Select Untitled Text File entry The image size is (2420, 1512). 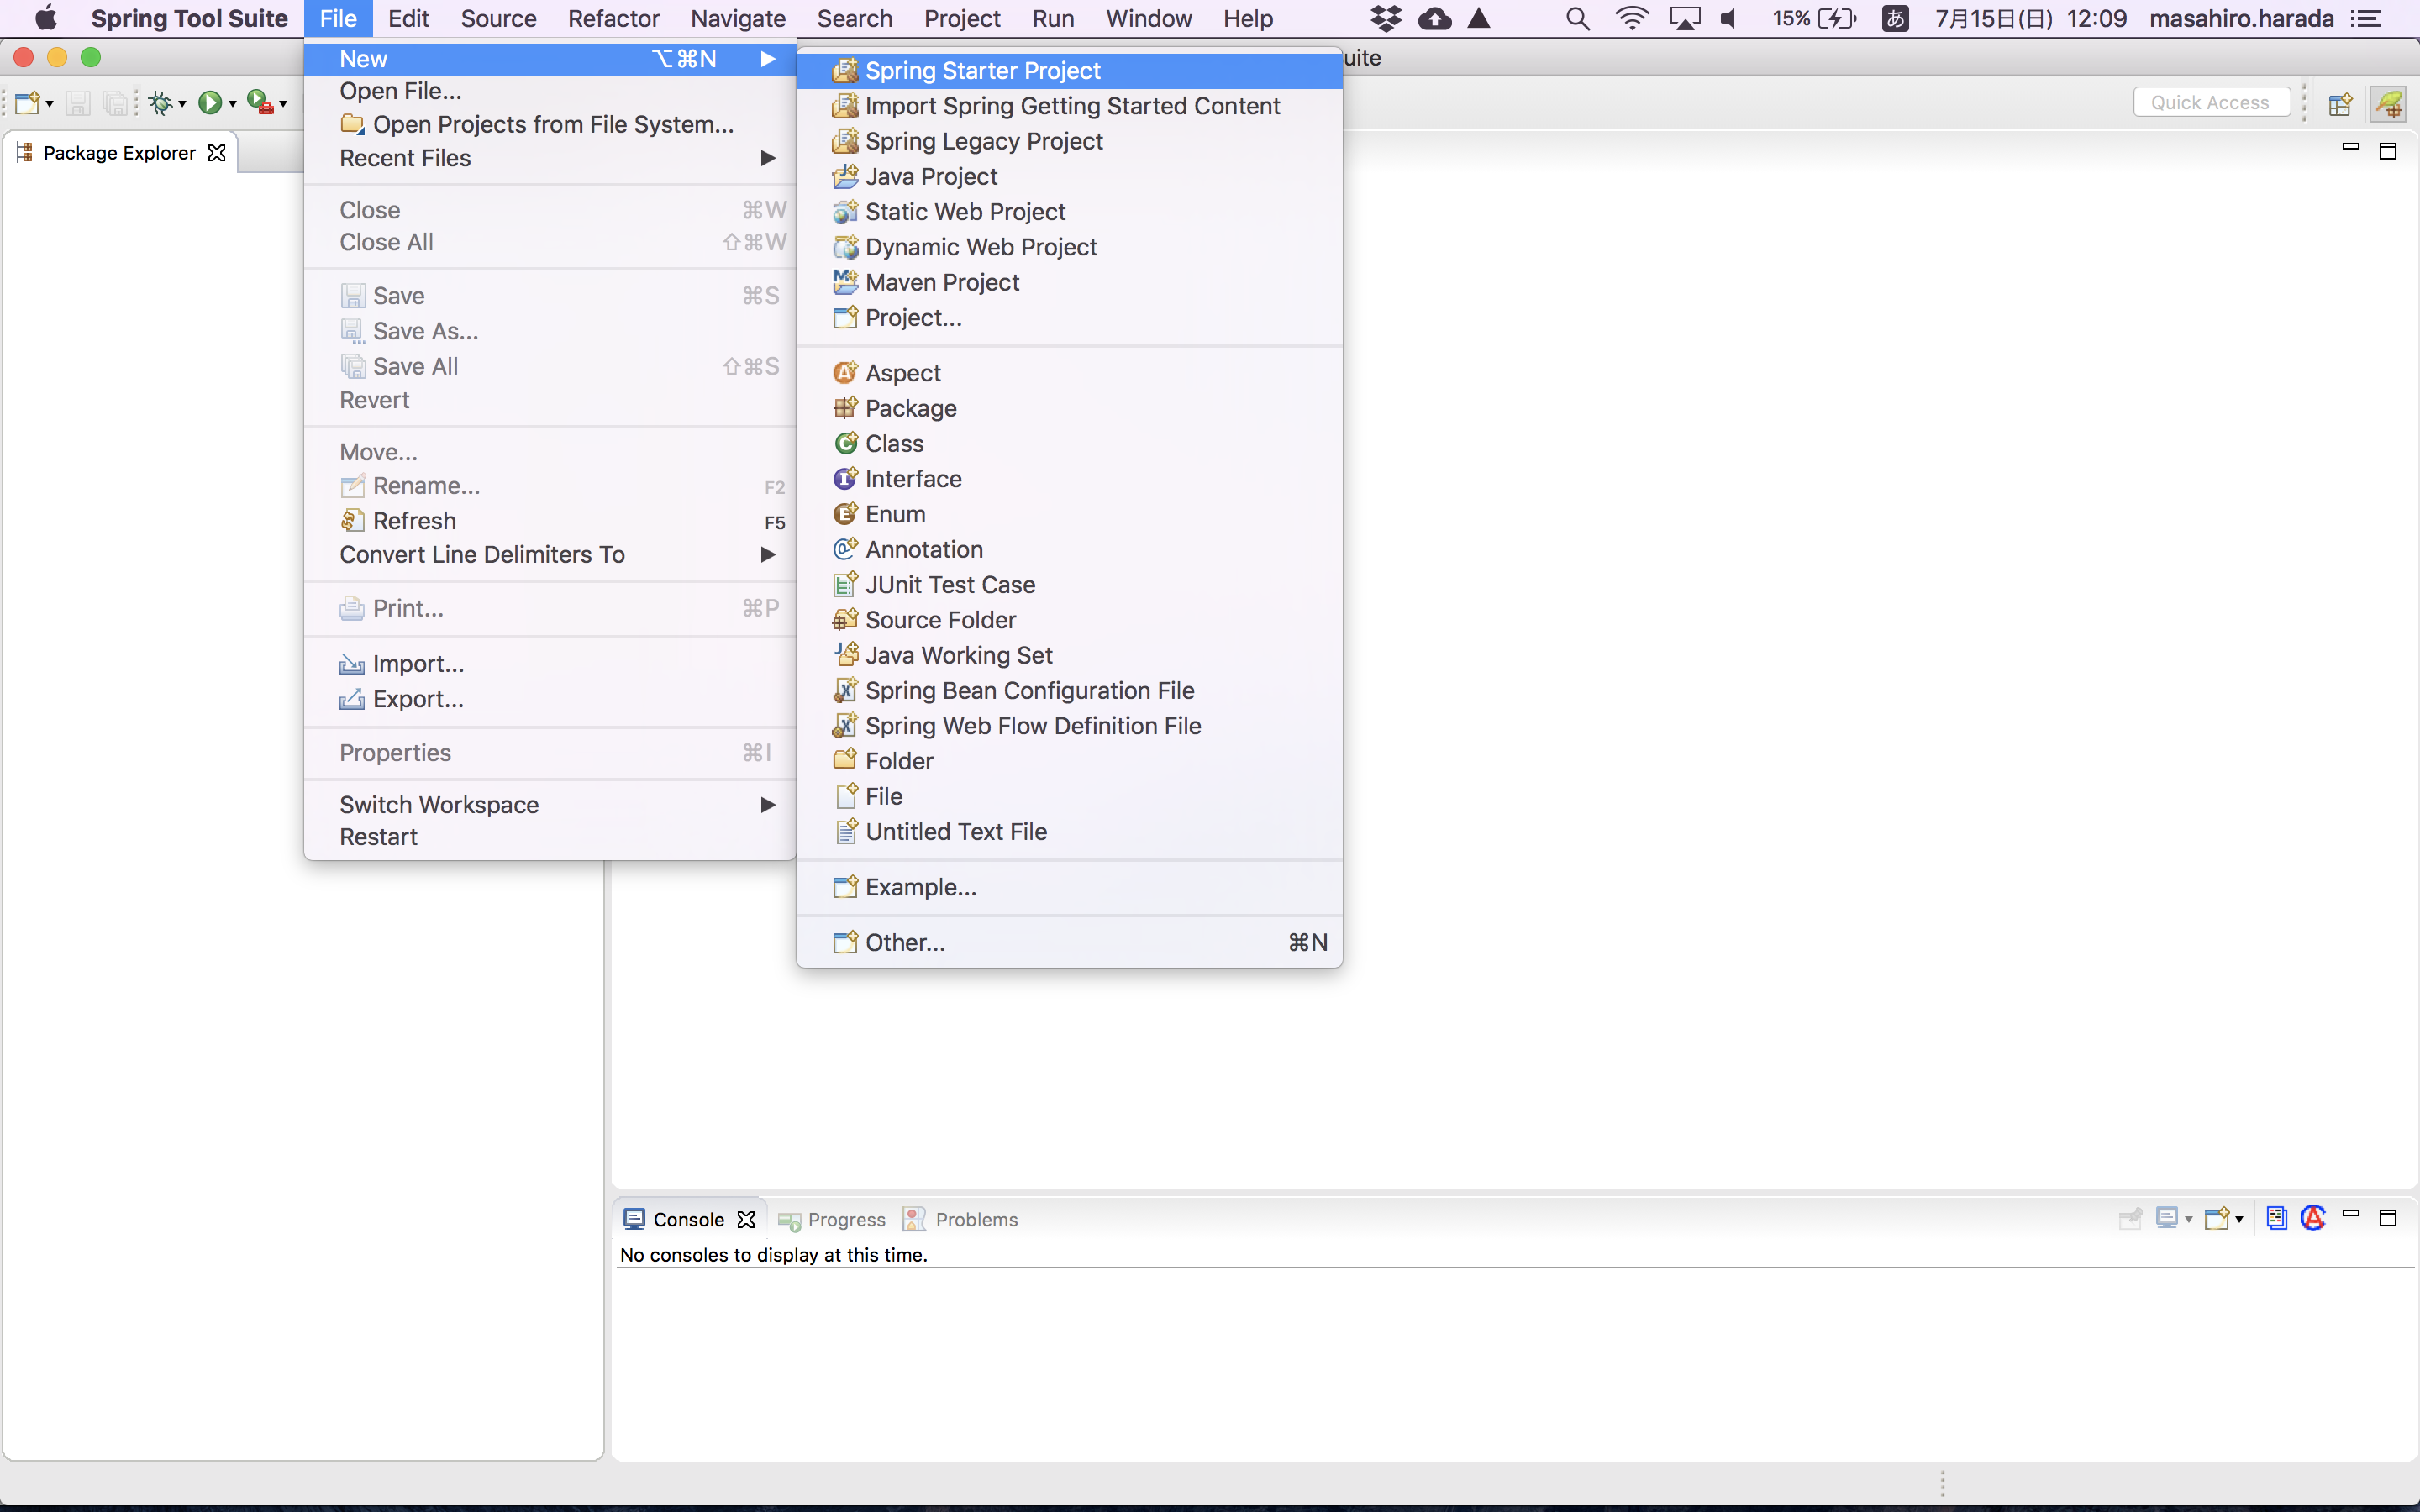[x=1069, y=832]
